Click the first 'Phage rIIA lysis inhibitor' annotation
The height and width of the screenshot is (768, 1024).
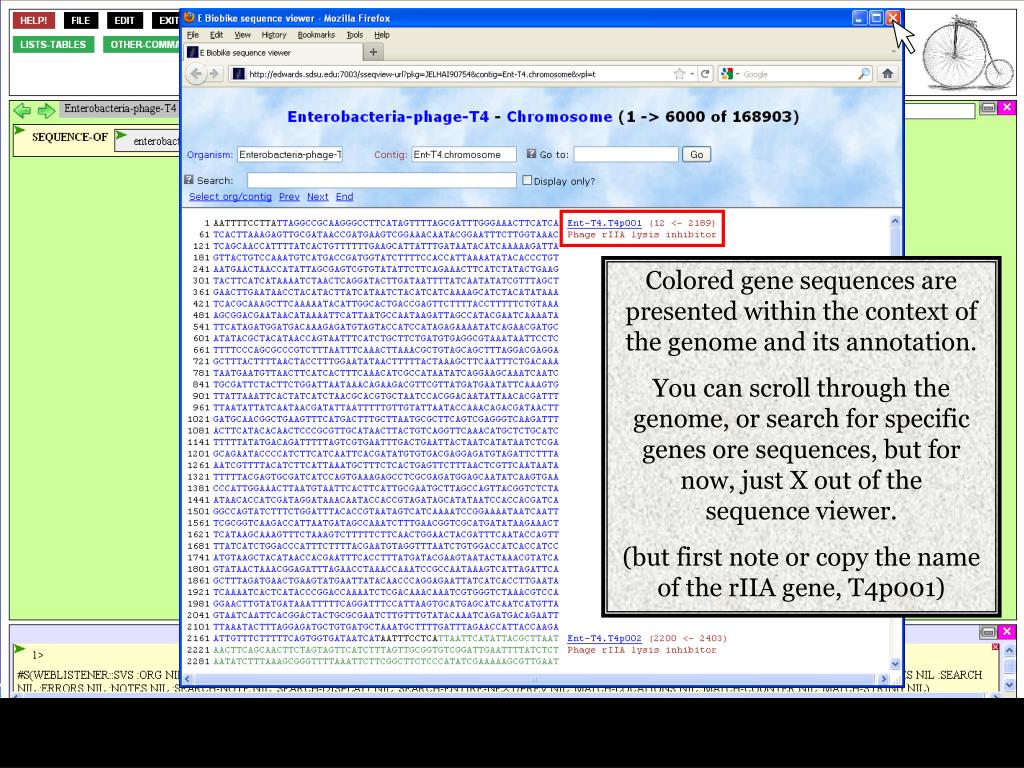pyautogui.click(x=641, y=234)
